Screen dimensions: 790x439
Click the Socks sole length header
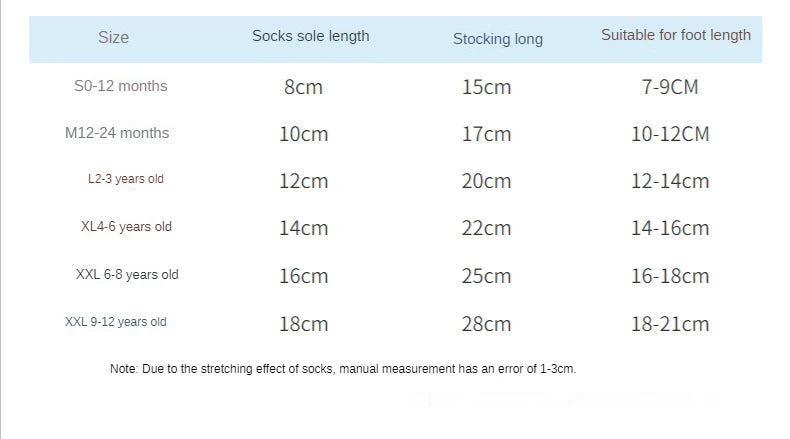(311, 36)
